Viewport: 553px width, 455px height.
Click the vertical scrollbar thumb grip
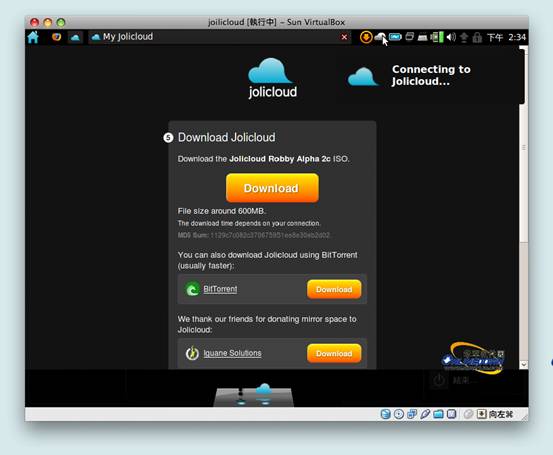tap(524, 147)
